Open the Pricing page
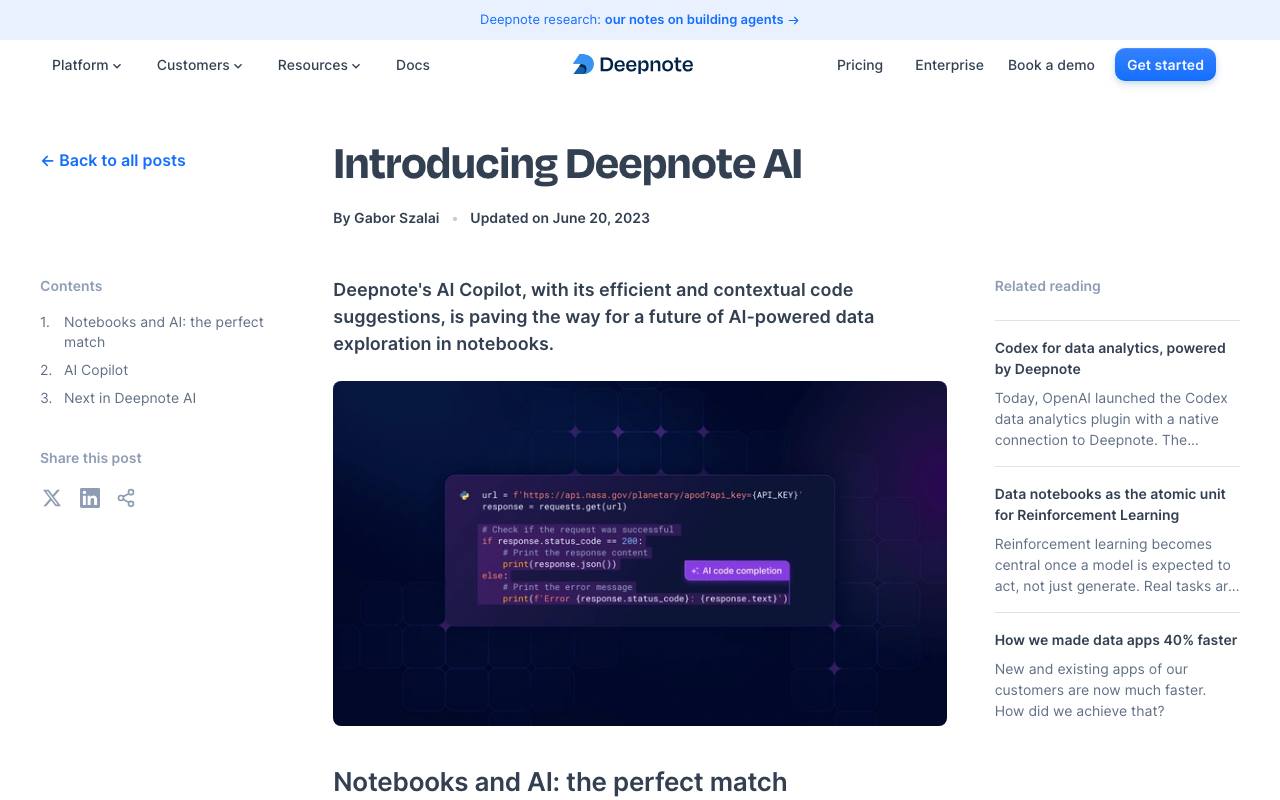This screenshot has width=1280, height=800. 860,65
